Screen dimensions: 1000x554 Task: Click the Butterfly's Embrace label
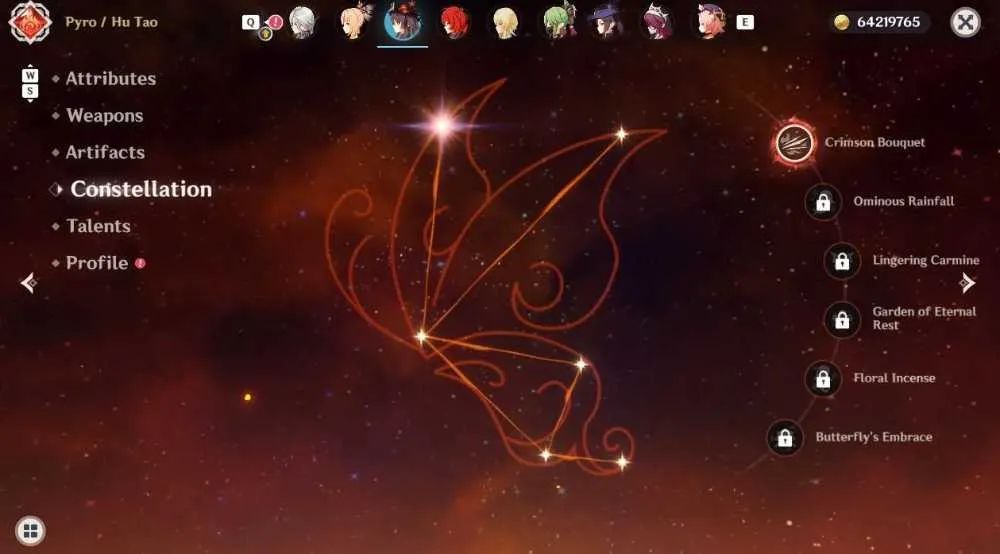pyautogui.click(x=874, y=437)
